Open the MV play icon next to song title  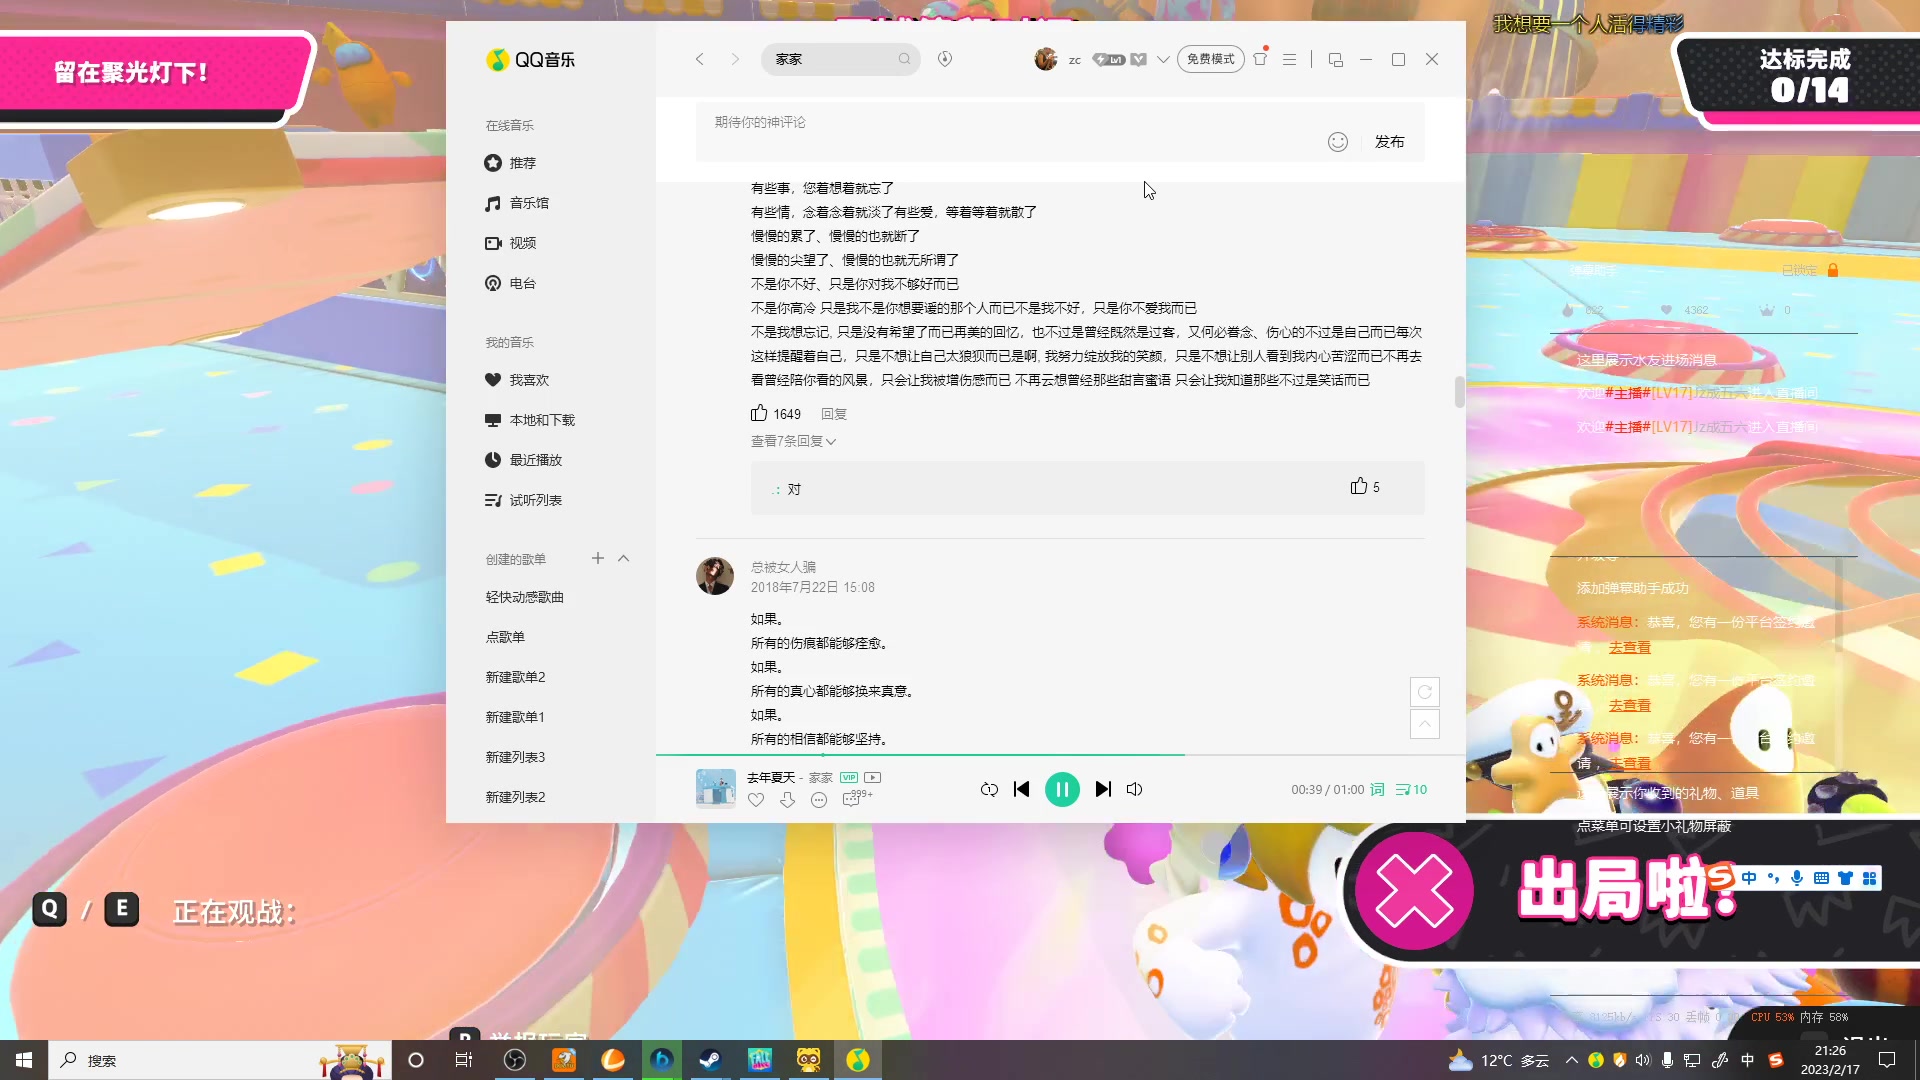pyautogui.click(x=873, y=777)
